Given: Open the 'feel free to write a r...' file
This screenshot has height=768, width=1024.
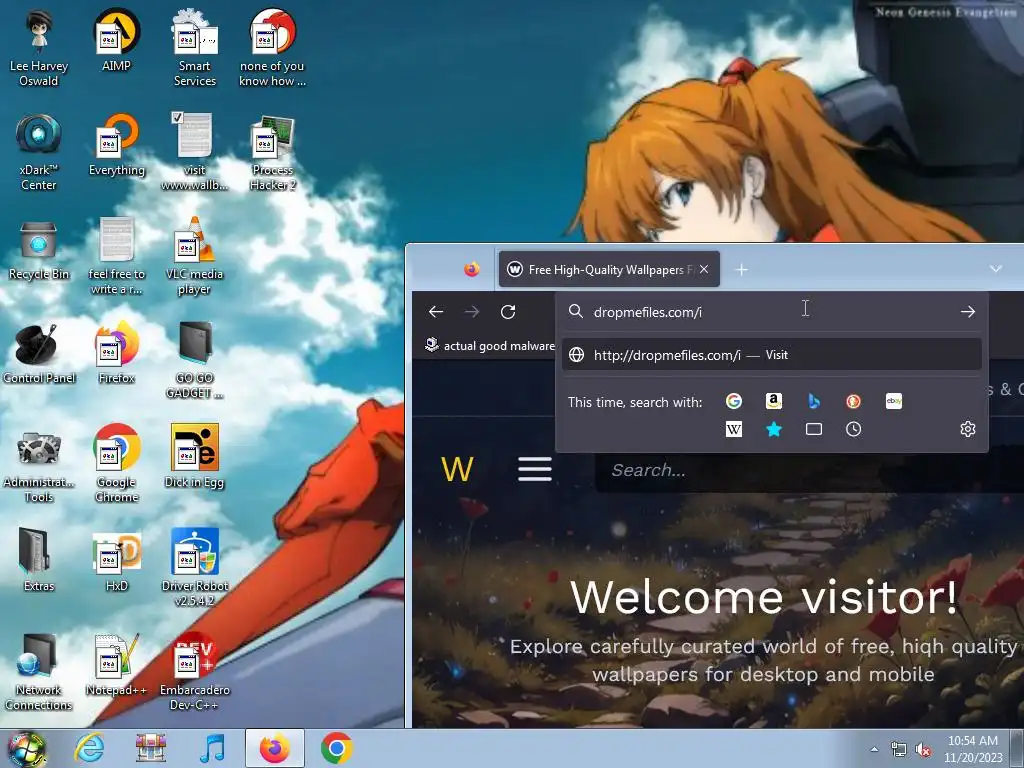Looking at the screenshot, I should [116, 256].
